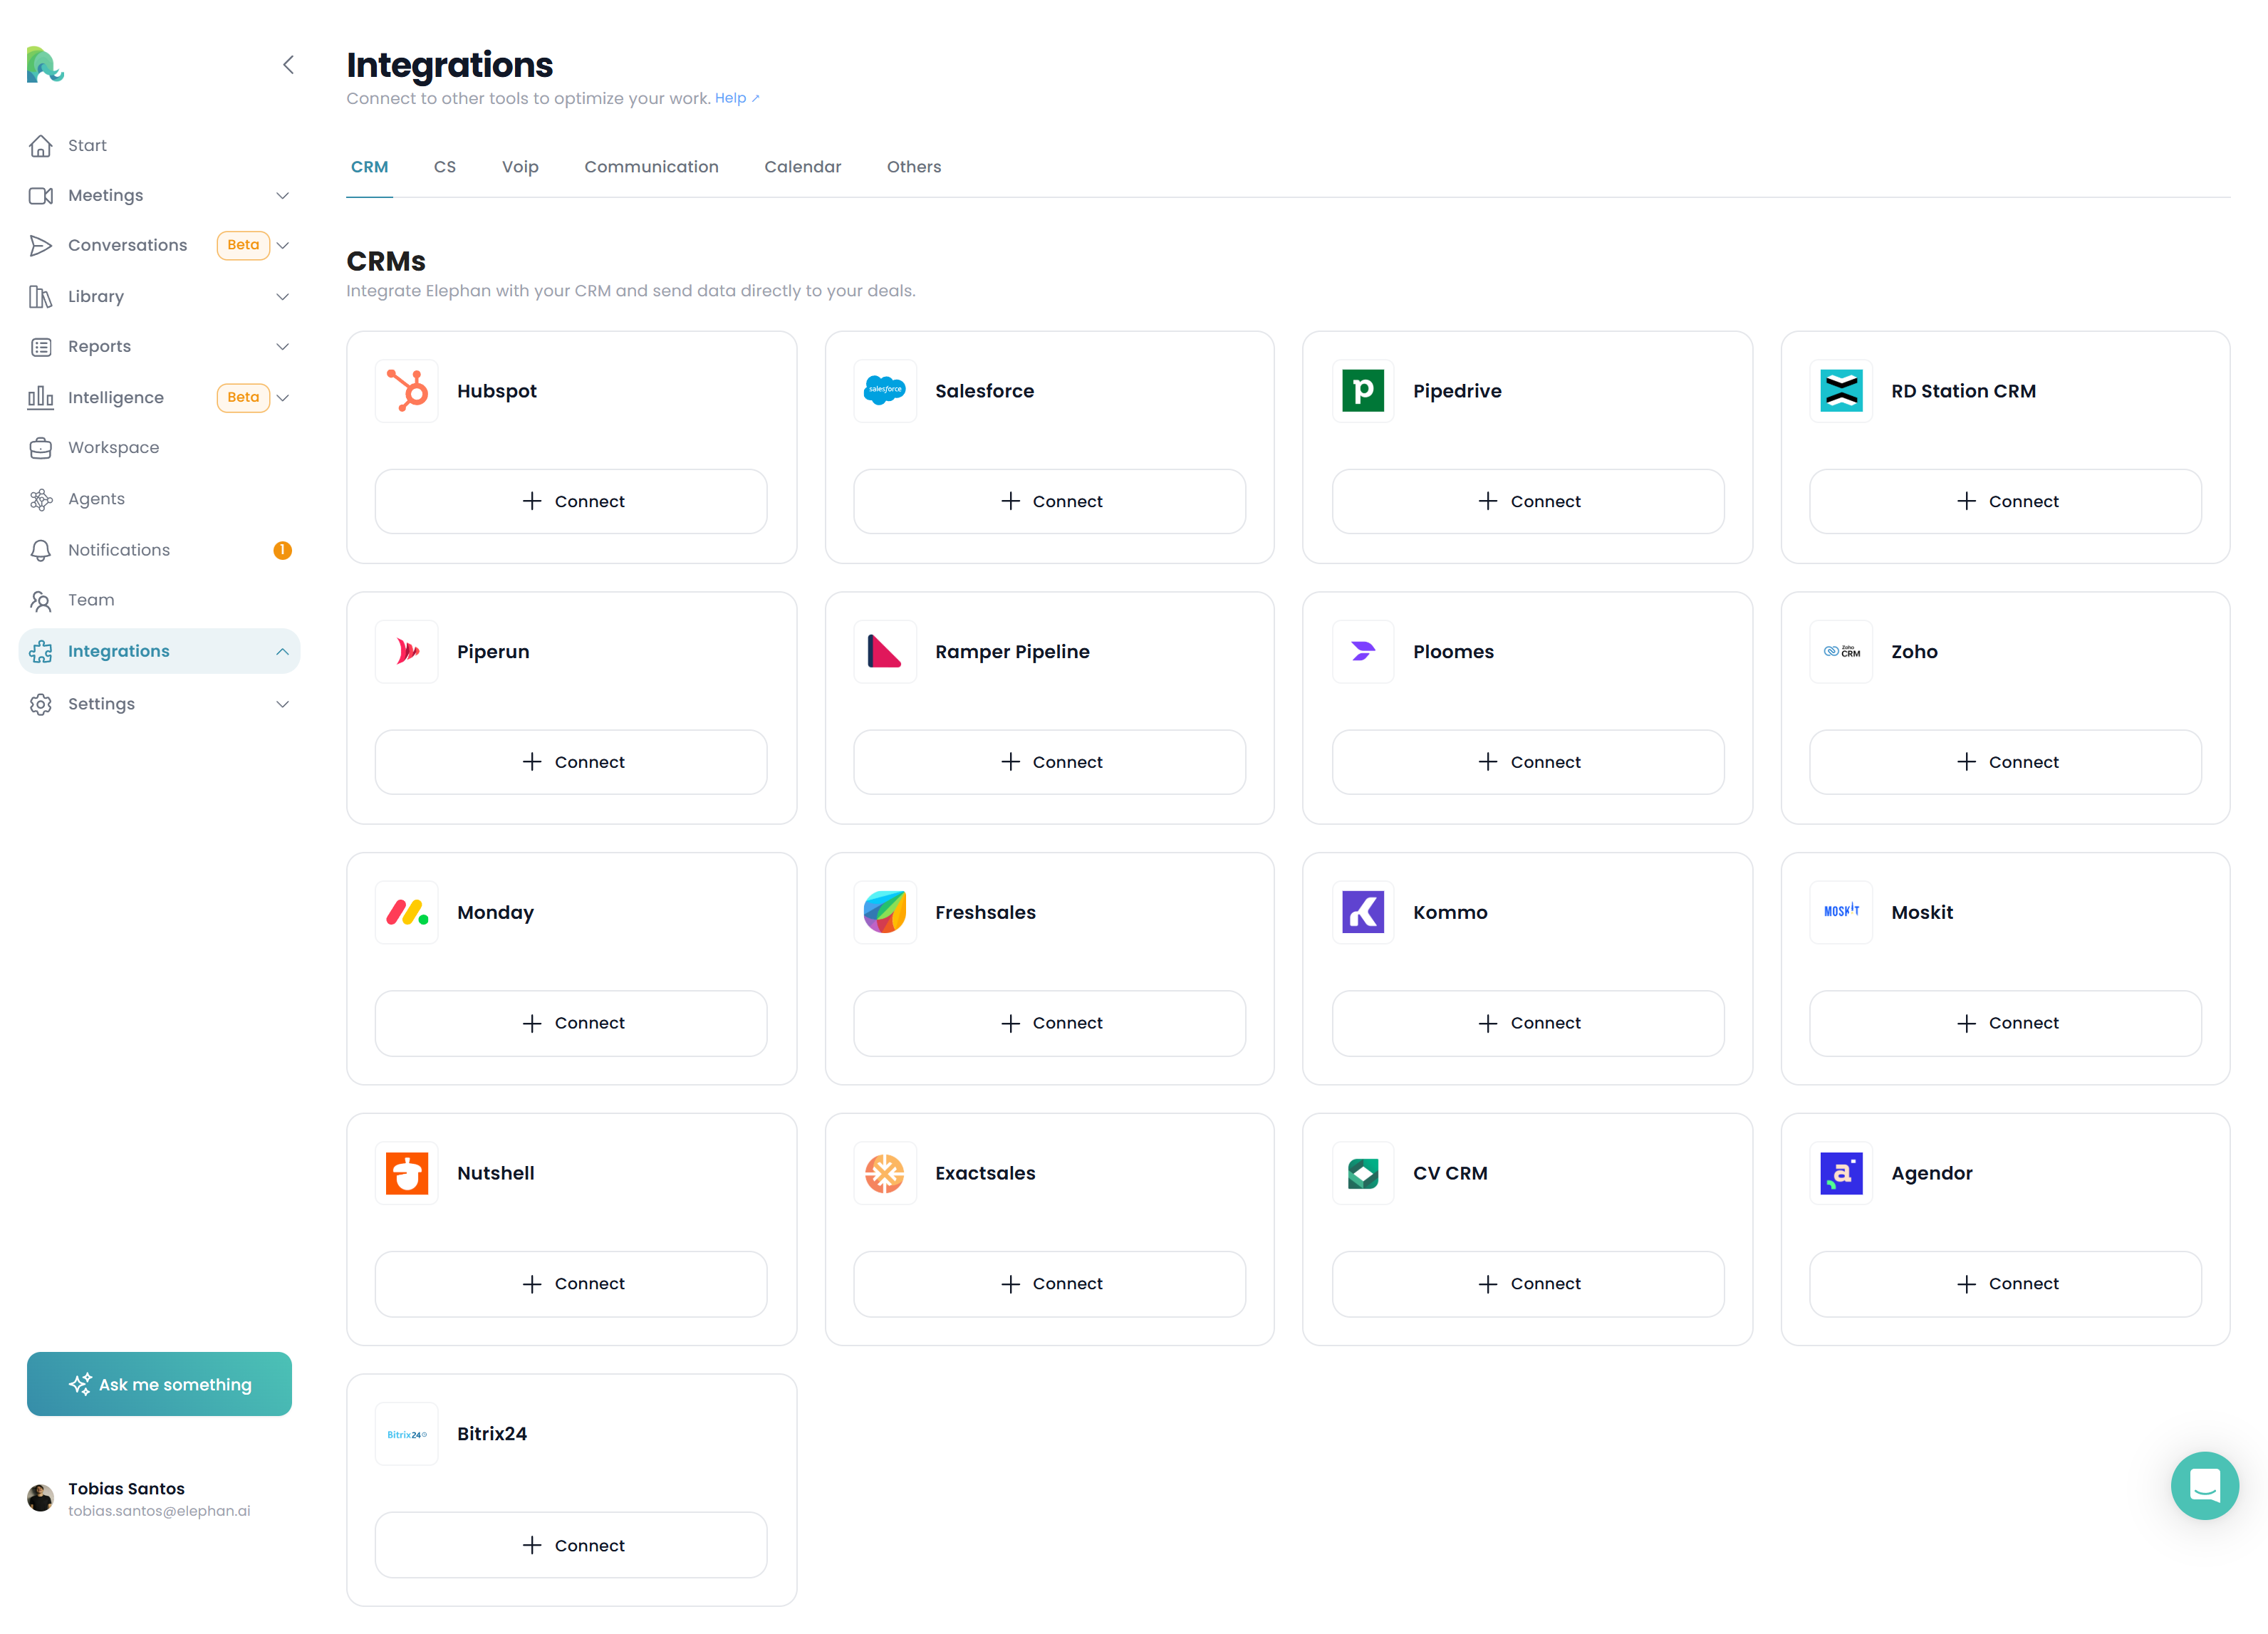2268x1634 pixels.
Task: Collapse the sidebar with the arrow icon
Action: click(x=288, y=65)
